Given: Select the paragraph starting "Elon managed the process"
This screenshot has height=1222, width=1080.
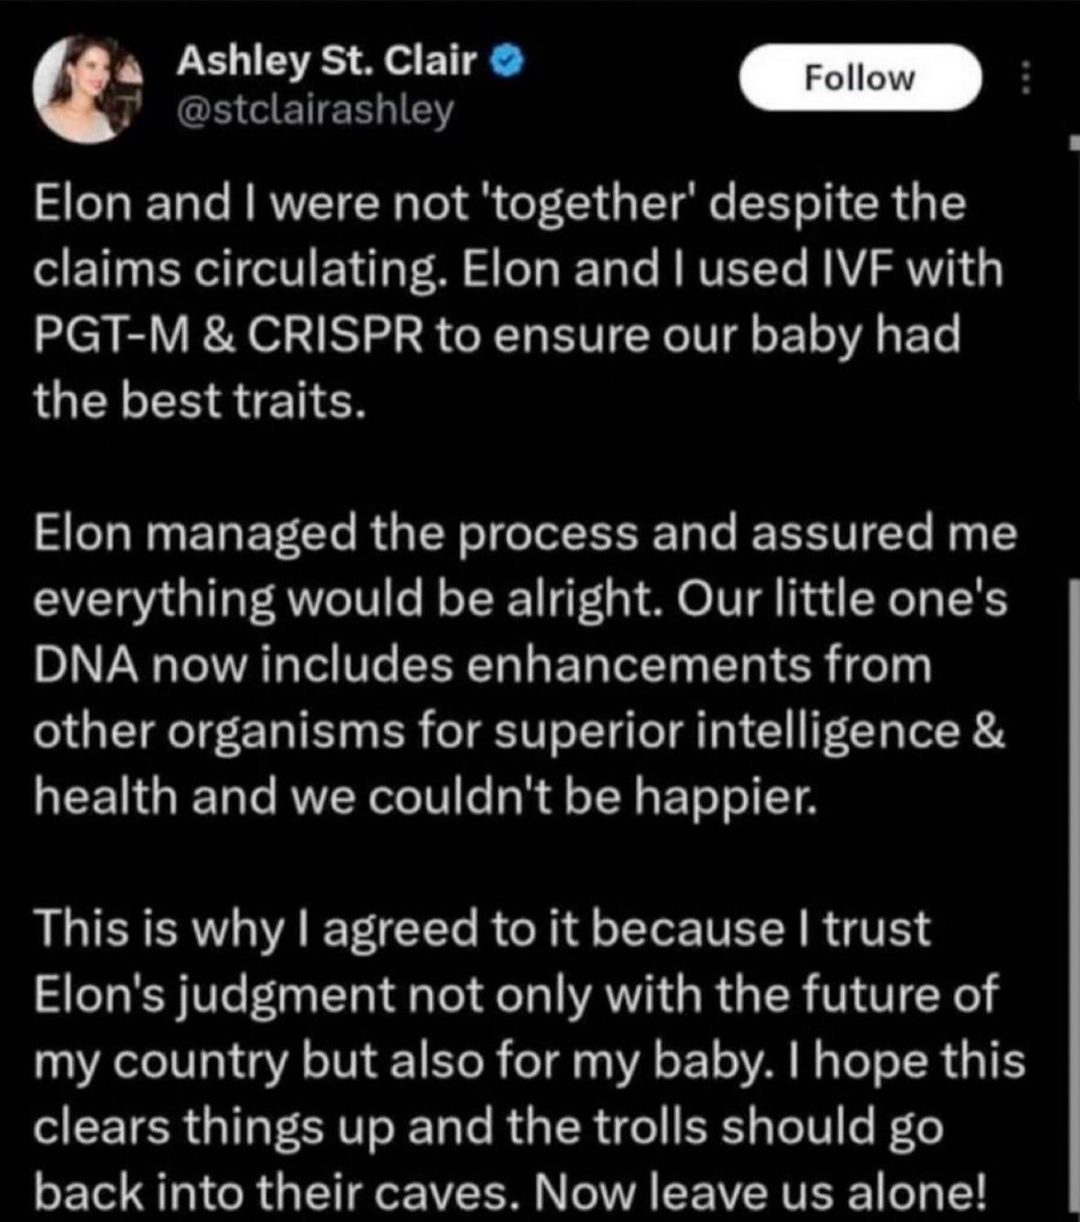Looking at the screenshot, I should click(x=520, y=664).
